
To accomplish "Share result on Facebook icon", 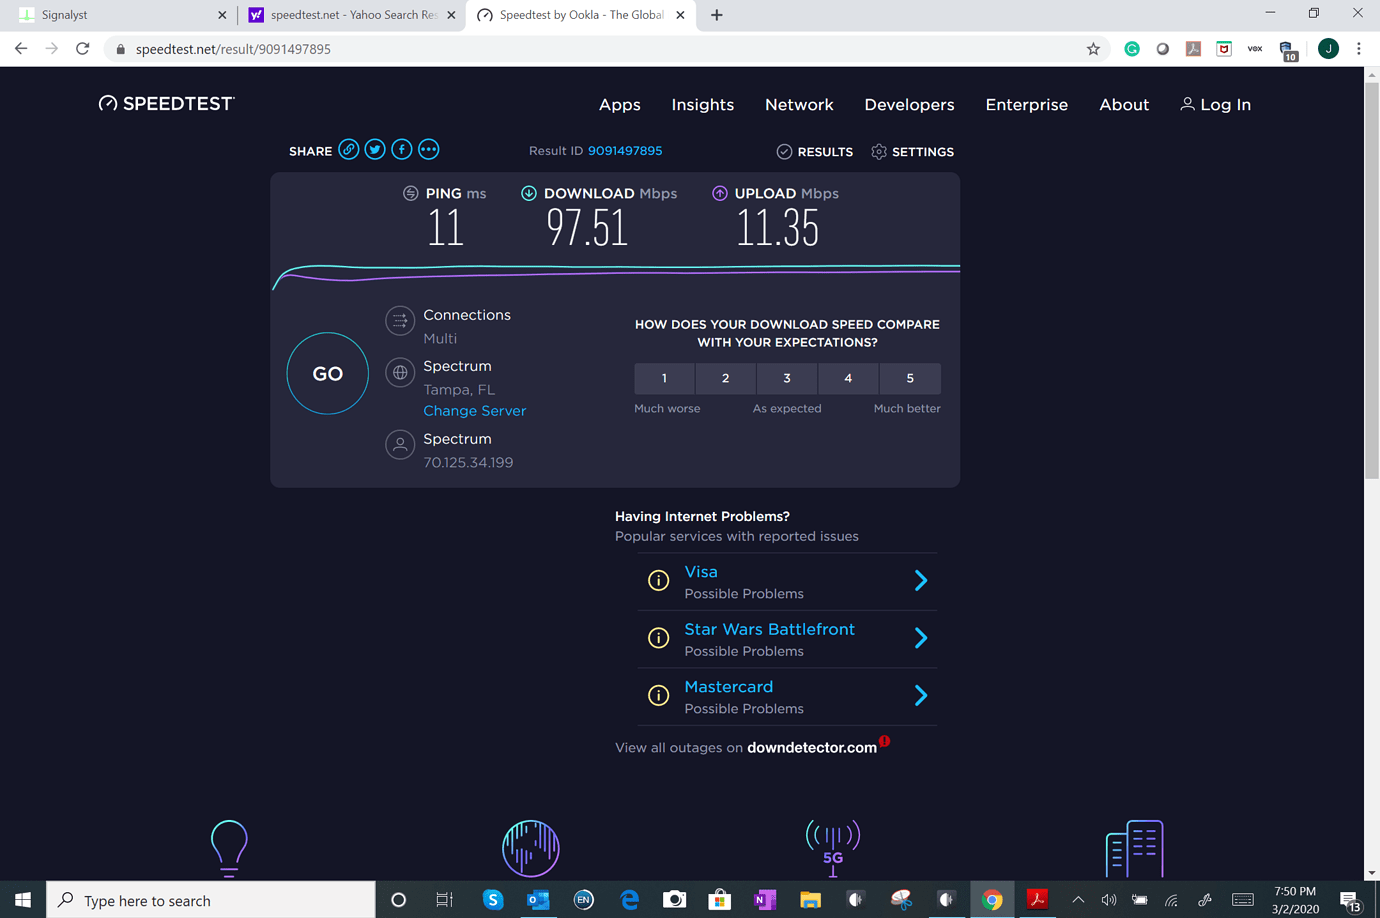I will [402, 150].
